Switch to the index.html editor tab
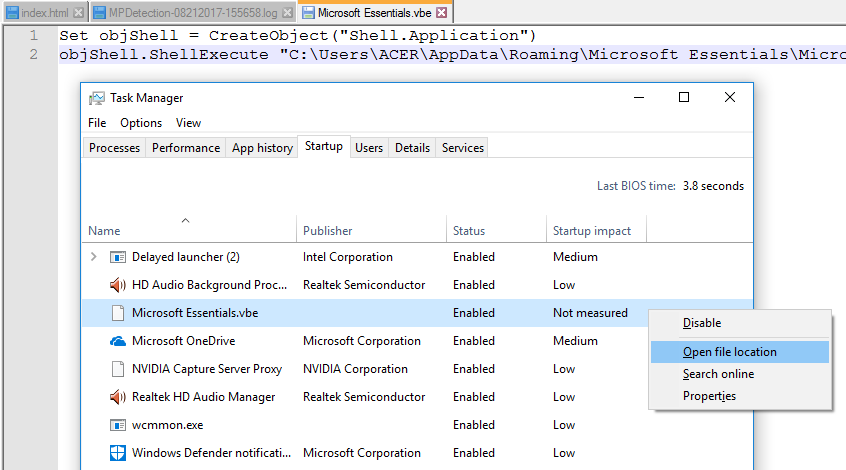The height and width of the screenshot is (470, 846). (x=44, y=13)
